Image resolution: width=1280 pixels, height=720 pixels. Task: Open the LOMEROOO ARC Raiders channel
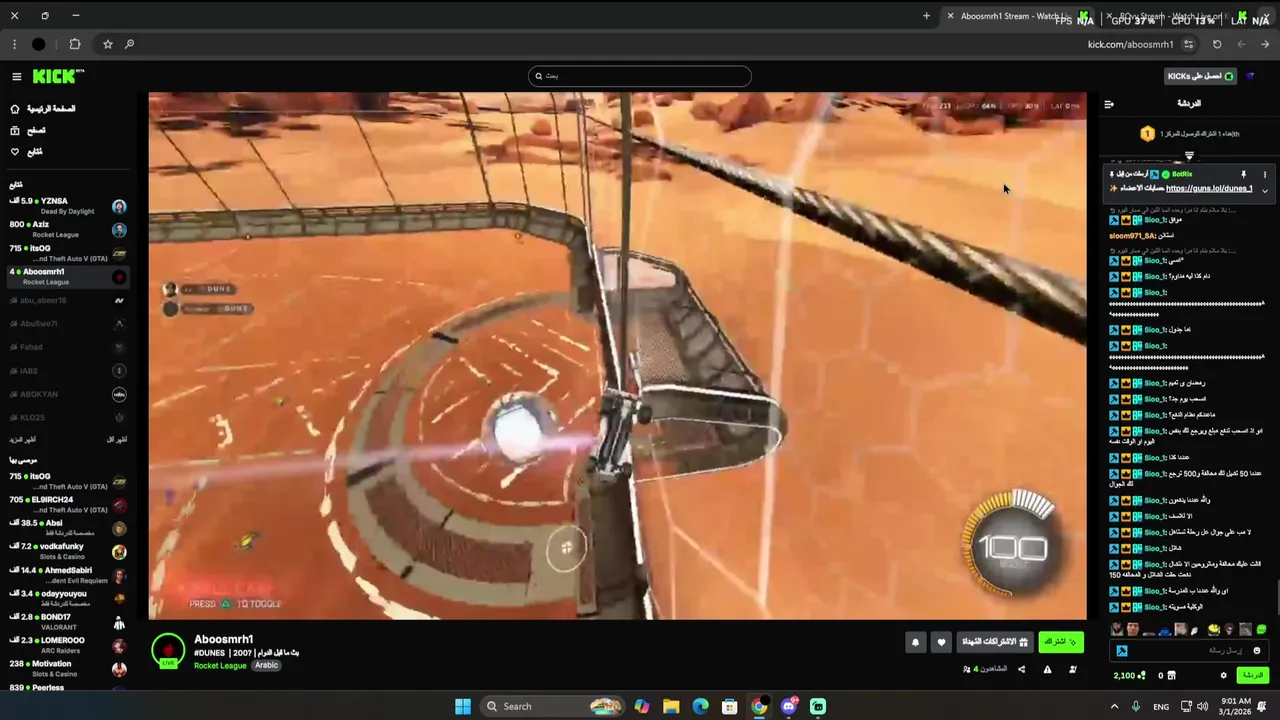68,645
